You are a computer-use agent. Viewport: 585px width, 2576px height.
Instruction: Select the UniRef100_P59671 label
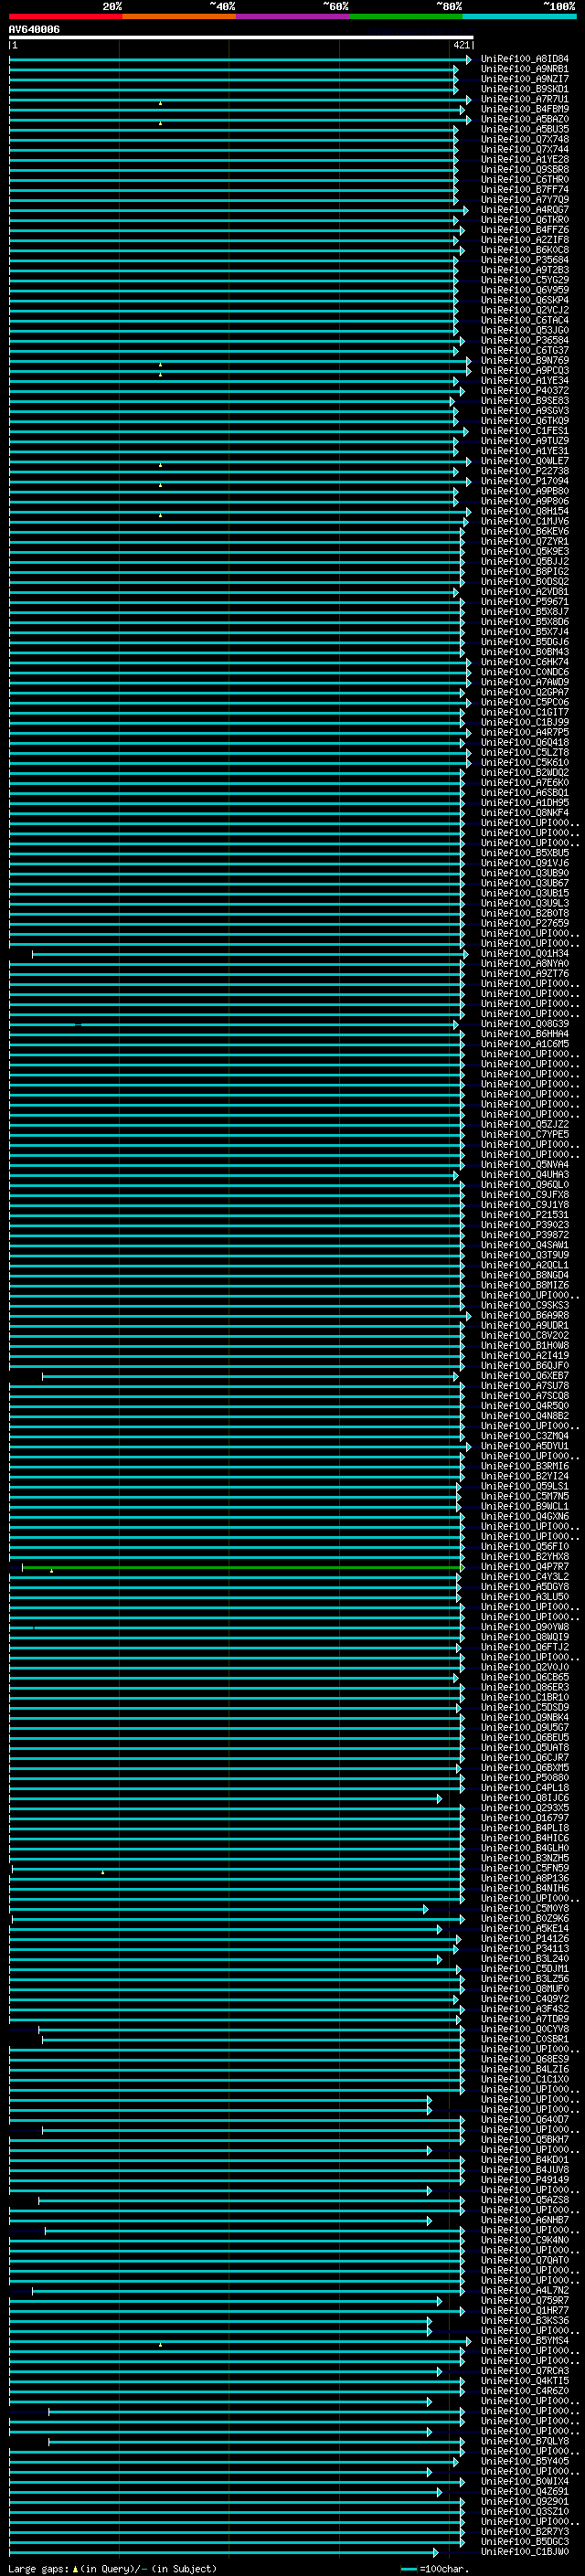click(x=524, y=601)
